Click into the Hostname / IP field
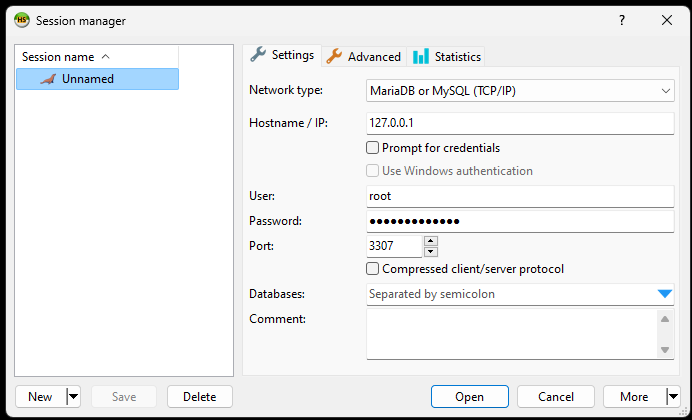 [x=520, y=123]
